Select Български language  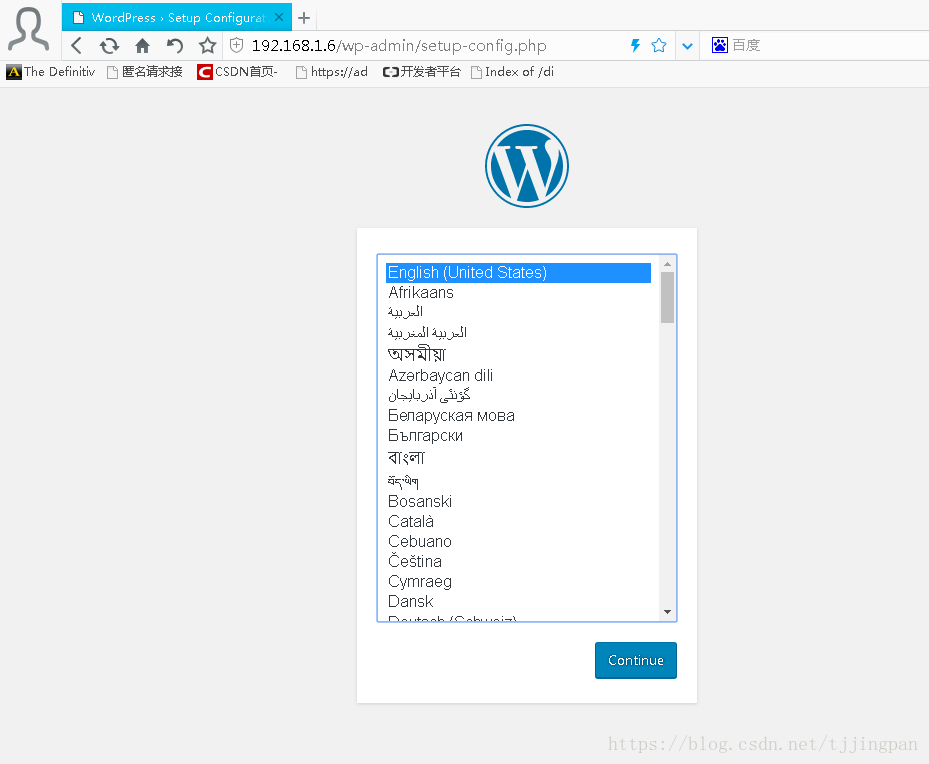pos(518,435)
